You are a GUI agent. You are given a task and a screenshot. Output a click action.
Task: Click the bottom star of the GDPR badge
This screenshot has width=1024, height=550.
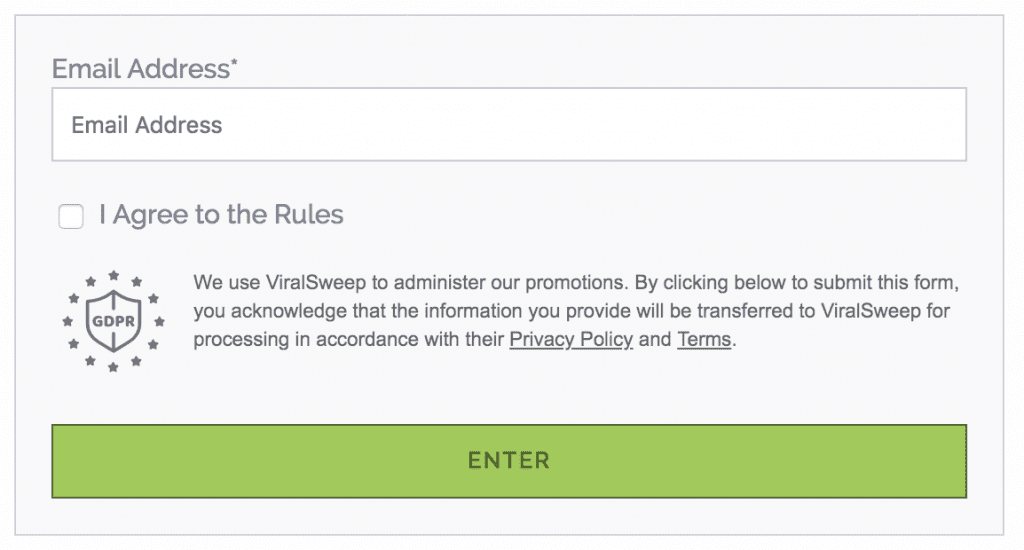(113, 367)
